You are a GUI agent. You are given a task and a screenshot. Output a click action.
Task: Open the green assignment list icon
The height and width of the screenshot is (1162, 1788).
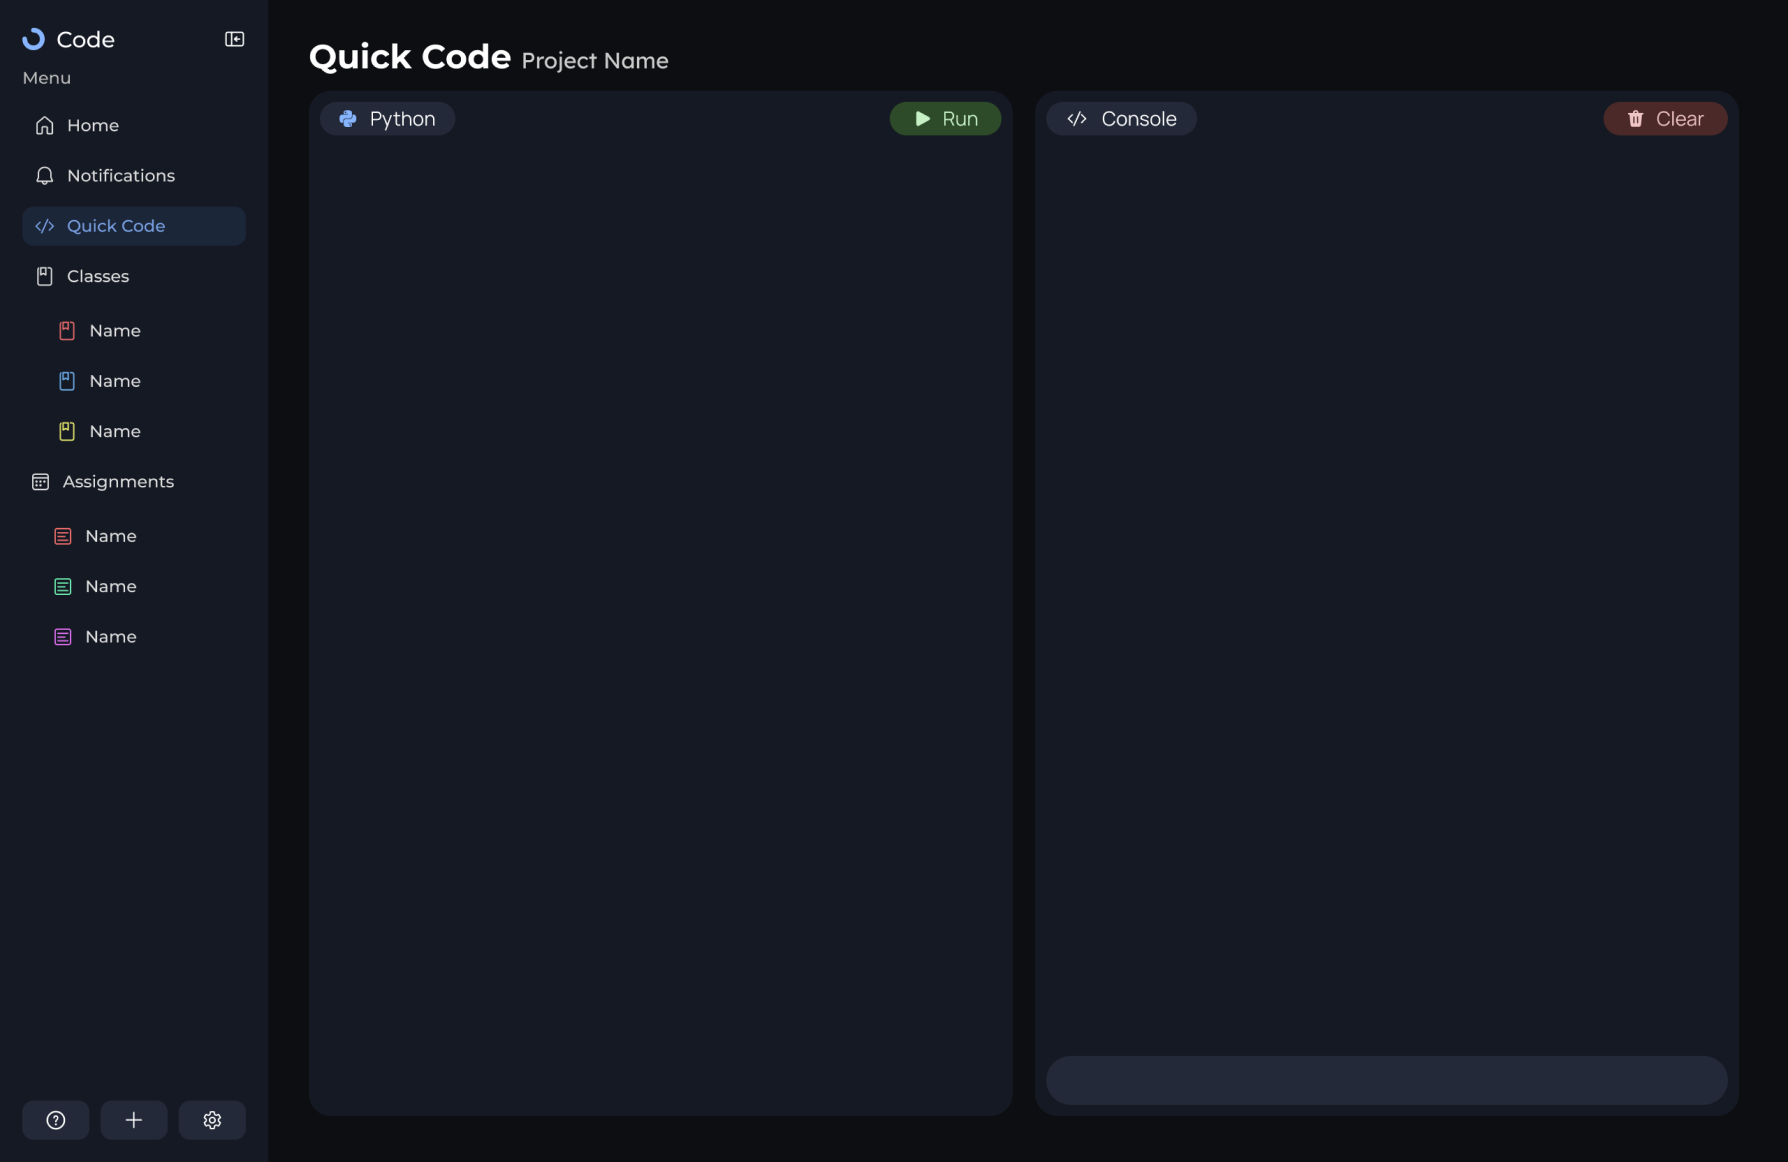pos(63,586)
